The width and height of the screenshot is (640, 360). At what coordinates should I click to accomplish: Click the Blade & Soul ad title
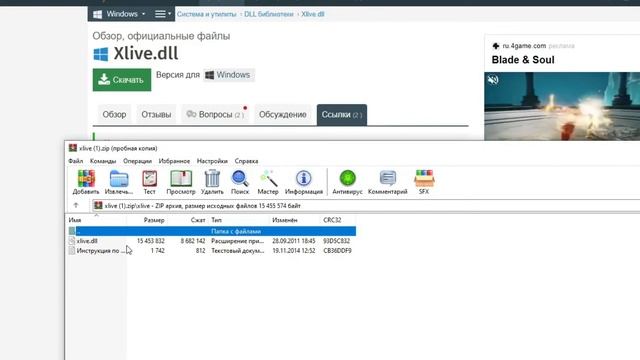pos(523,60)
